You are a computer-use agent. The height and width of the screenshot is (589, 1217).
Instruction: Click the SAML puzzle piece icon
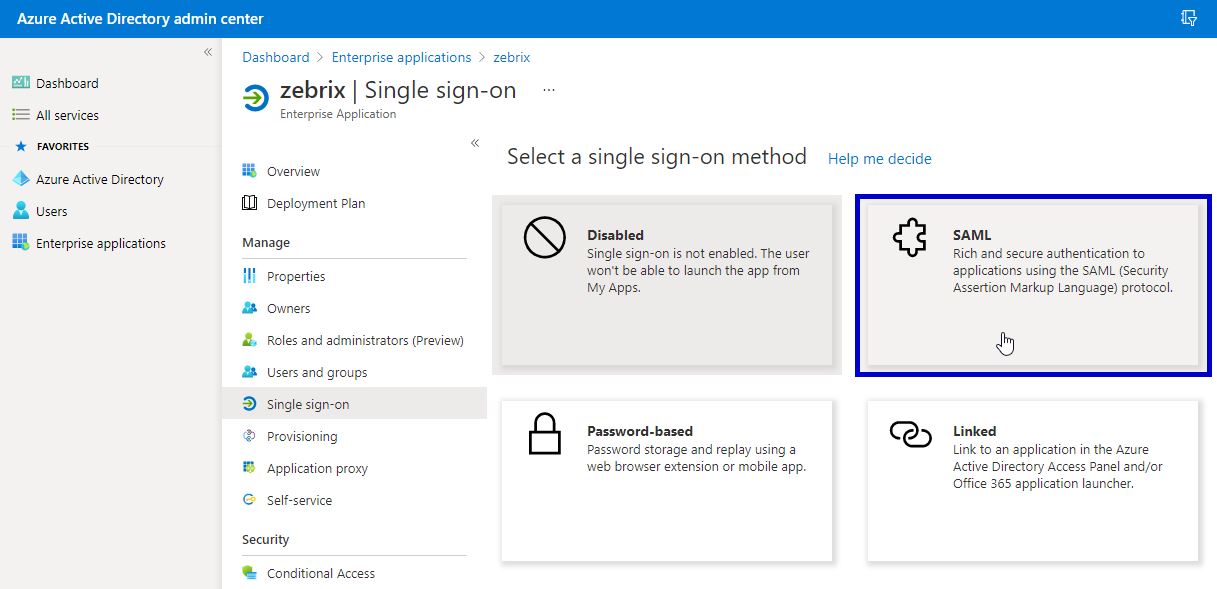click(x=909, y=239)
